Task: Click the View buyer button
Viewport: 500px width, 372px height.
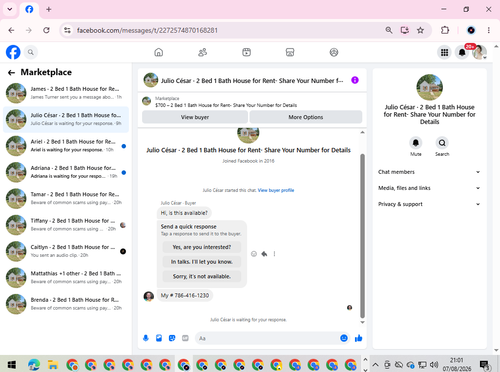Action: (195, 117)
